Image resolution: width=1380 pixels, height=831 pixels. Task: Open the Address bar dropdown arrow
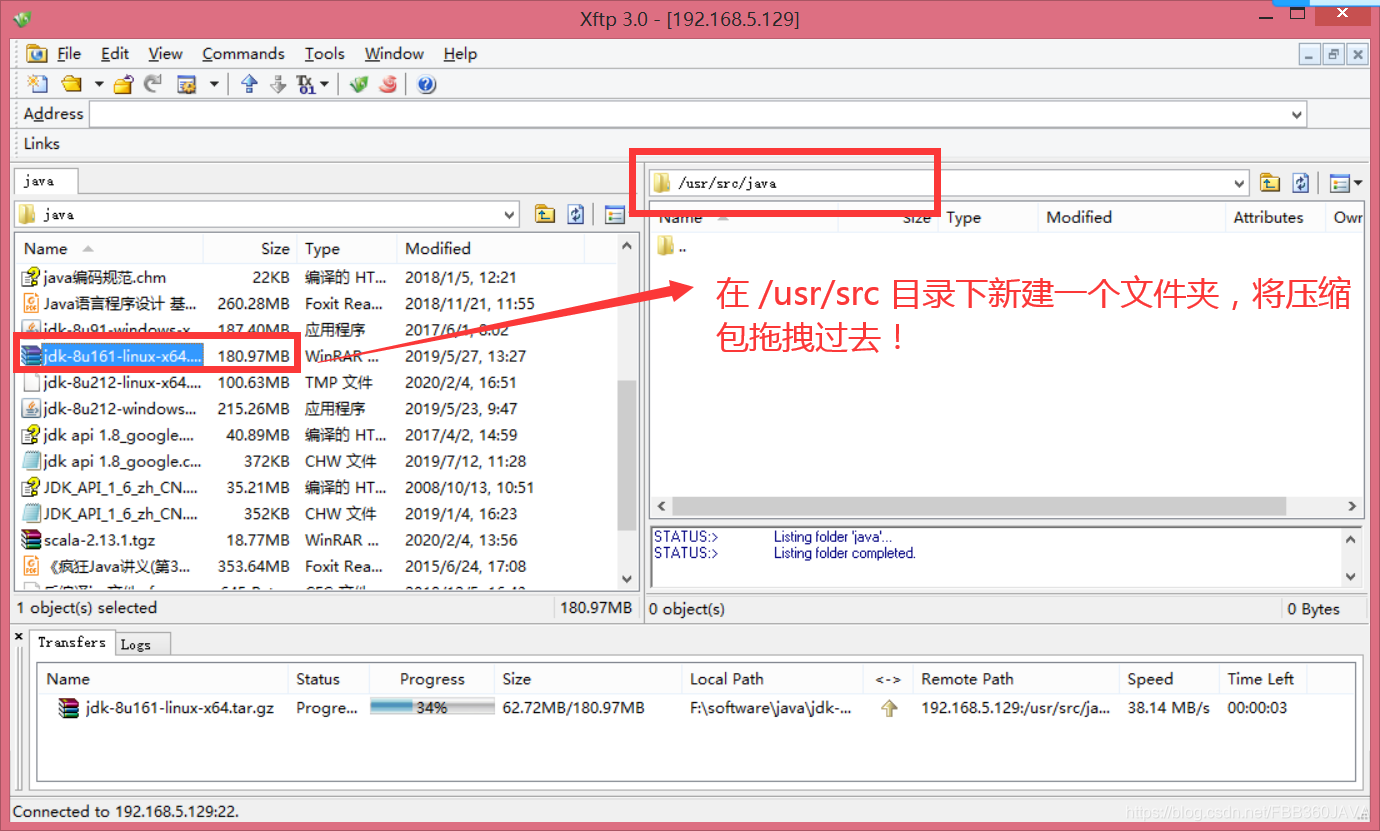point(1297,113)
